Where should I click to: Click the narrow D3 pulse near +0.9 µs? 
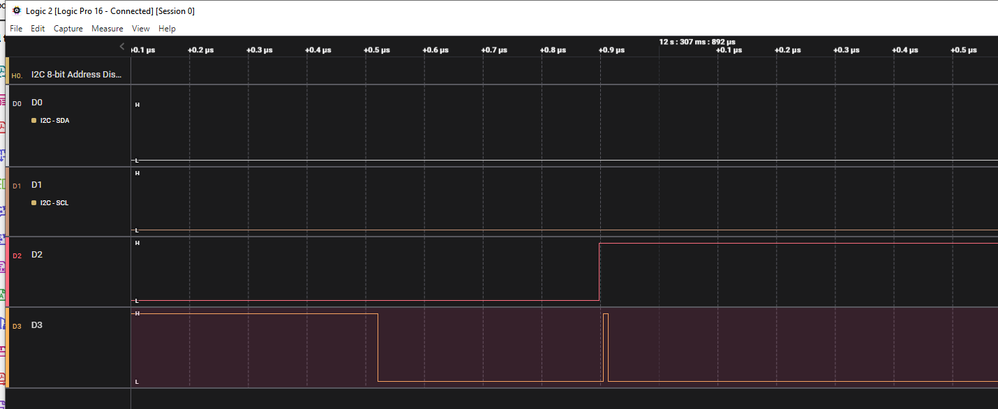[x=606, y=347]
